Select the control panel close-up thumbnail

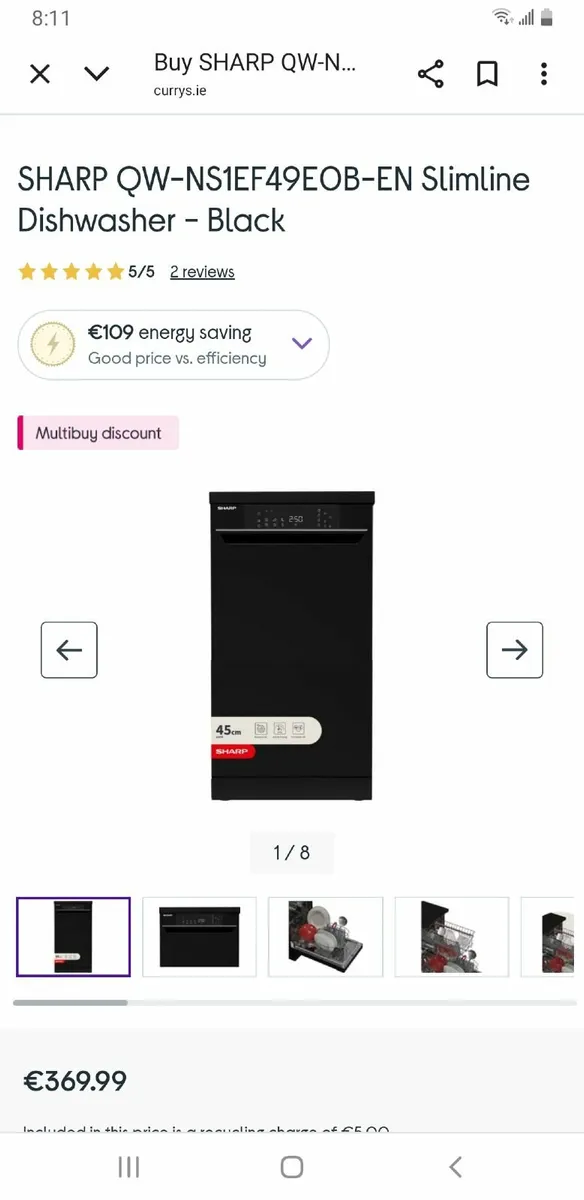point(199,937)
